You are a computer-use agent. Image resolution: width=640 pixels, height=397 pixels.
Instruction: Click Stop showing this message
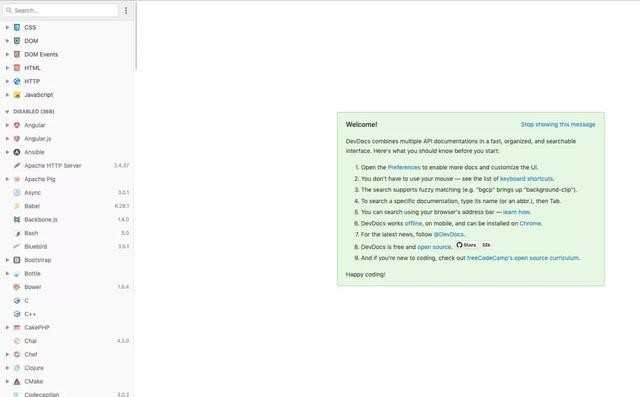pos(558,124)
